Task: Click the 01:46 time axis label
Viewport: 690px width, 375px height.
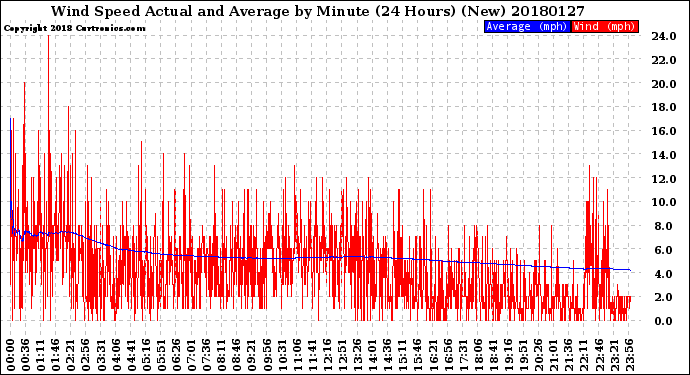Action: 56,355
